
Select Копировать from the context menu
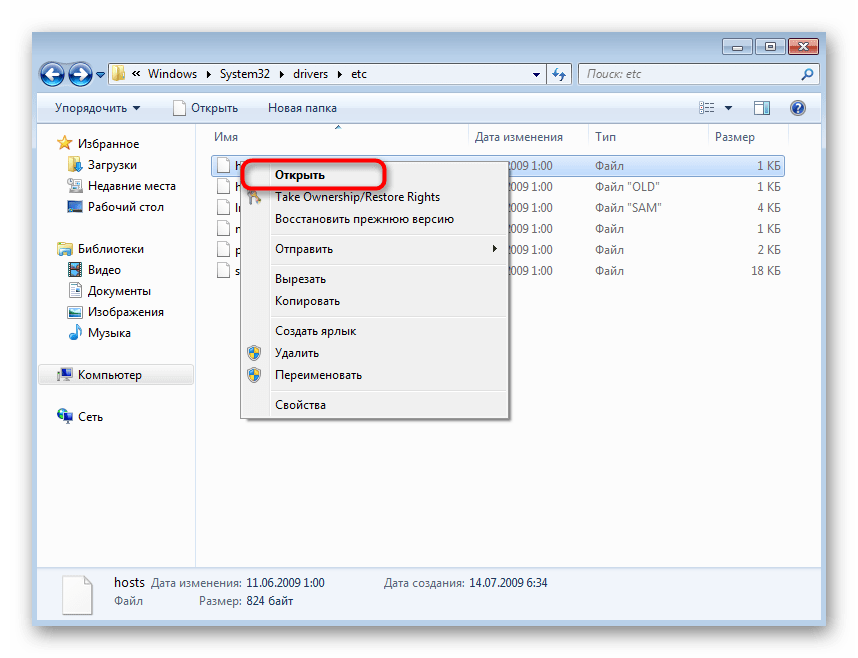click(x=307, y=301)
